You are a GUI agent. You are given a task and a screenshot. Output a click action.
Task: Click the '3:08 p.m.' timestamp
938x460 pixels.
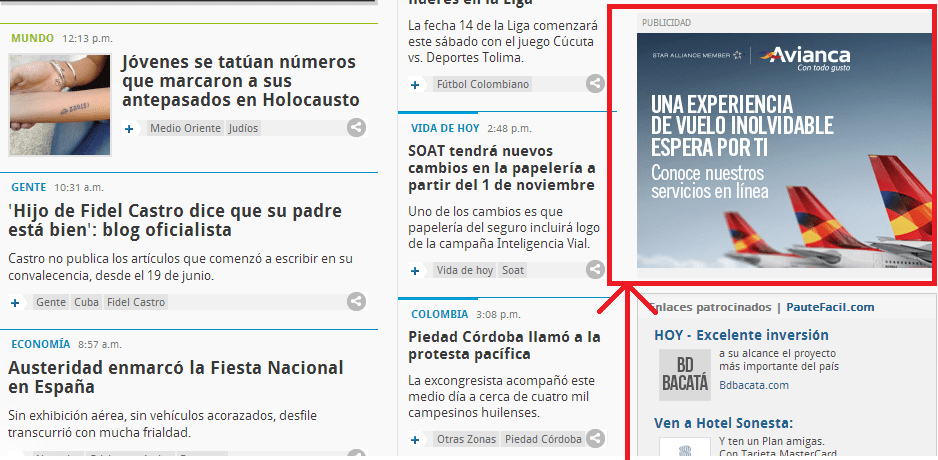(x=500, y=314)
